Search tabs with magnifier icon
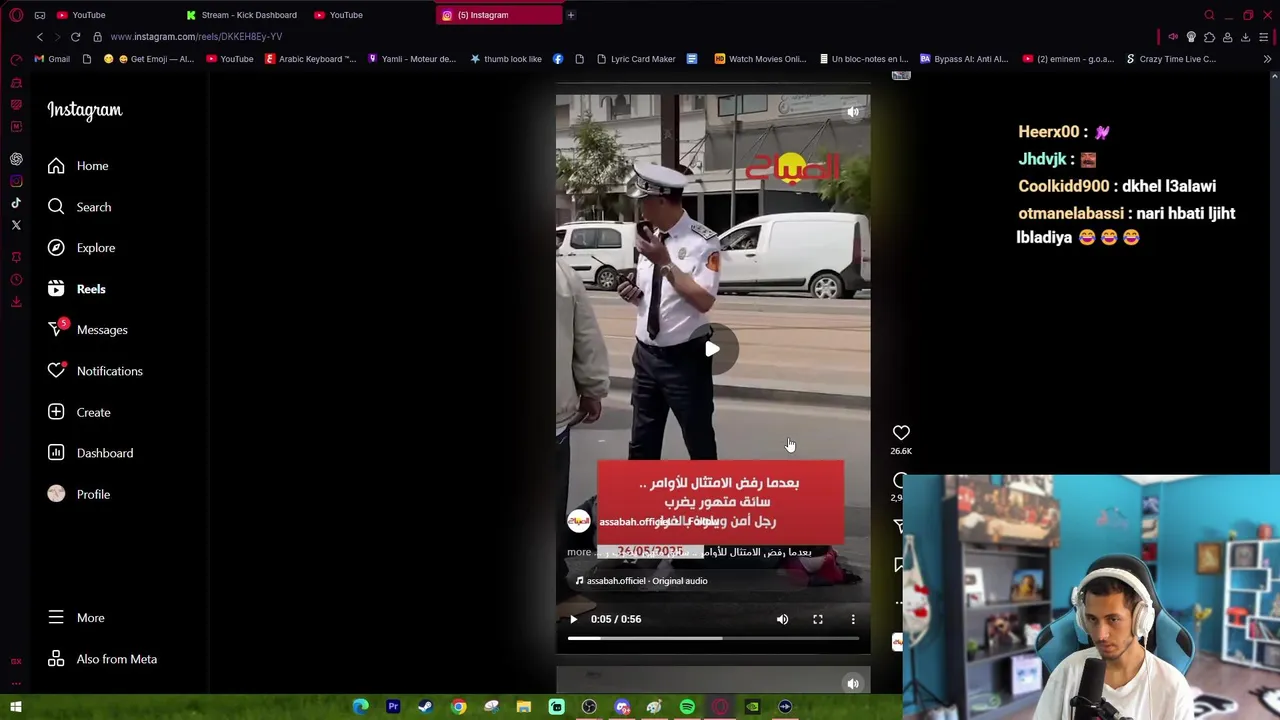The width and height of the screenshot is (1280, 720). click(1209, 15)
